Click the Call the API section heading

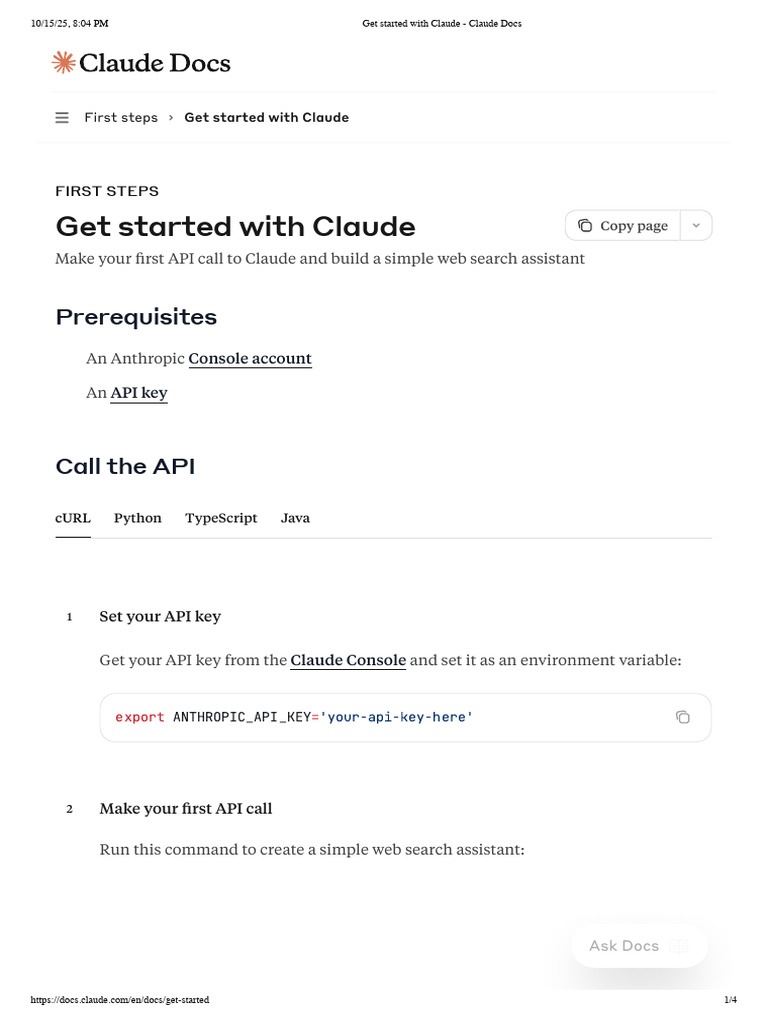(x=125, y=466)
